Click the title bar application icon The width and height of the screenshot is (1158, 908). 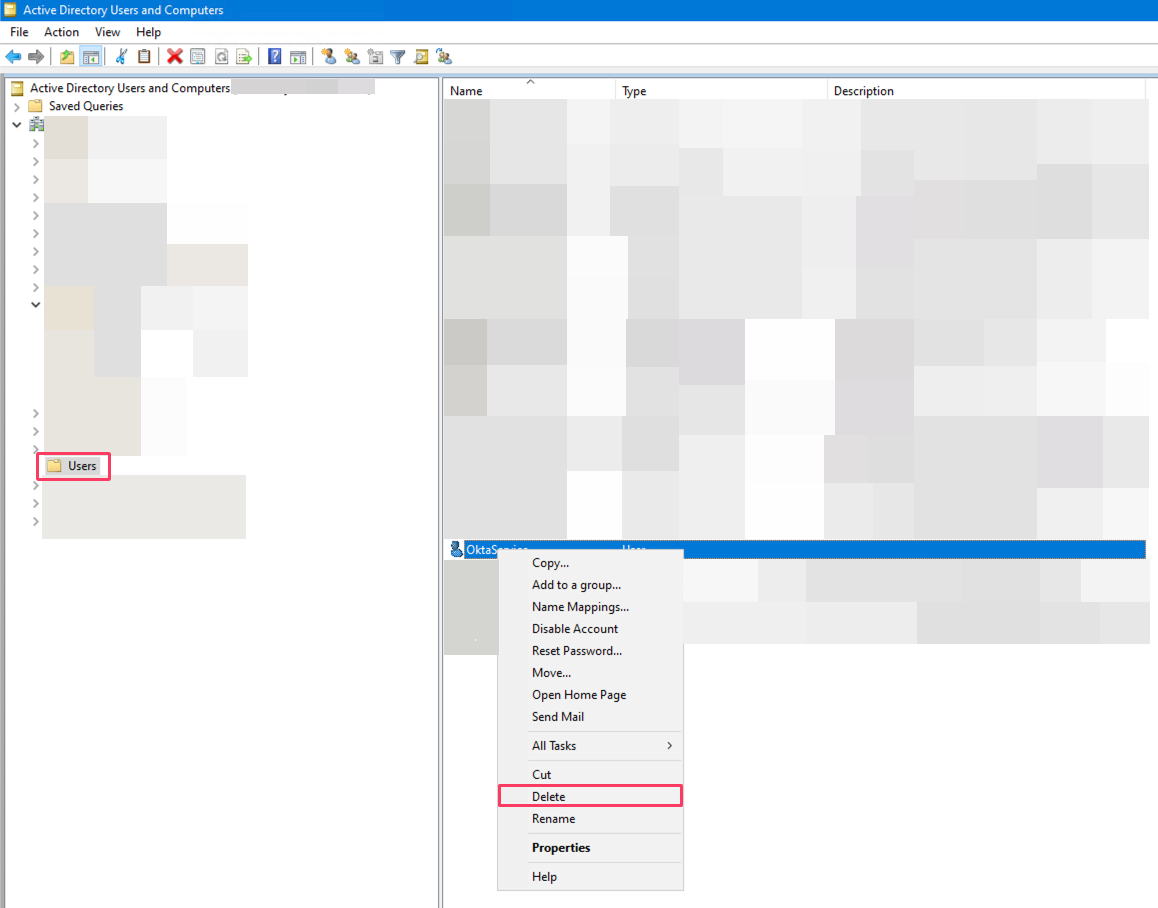[10, 10]
